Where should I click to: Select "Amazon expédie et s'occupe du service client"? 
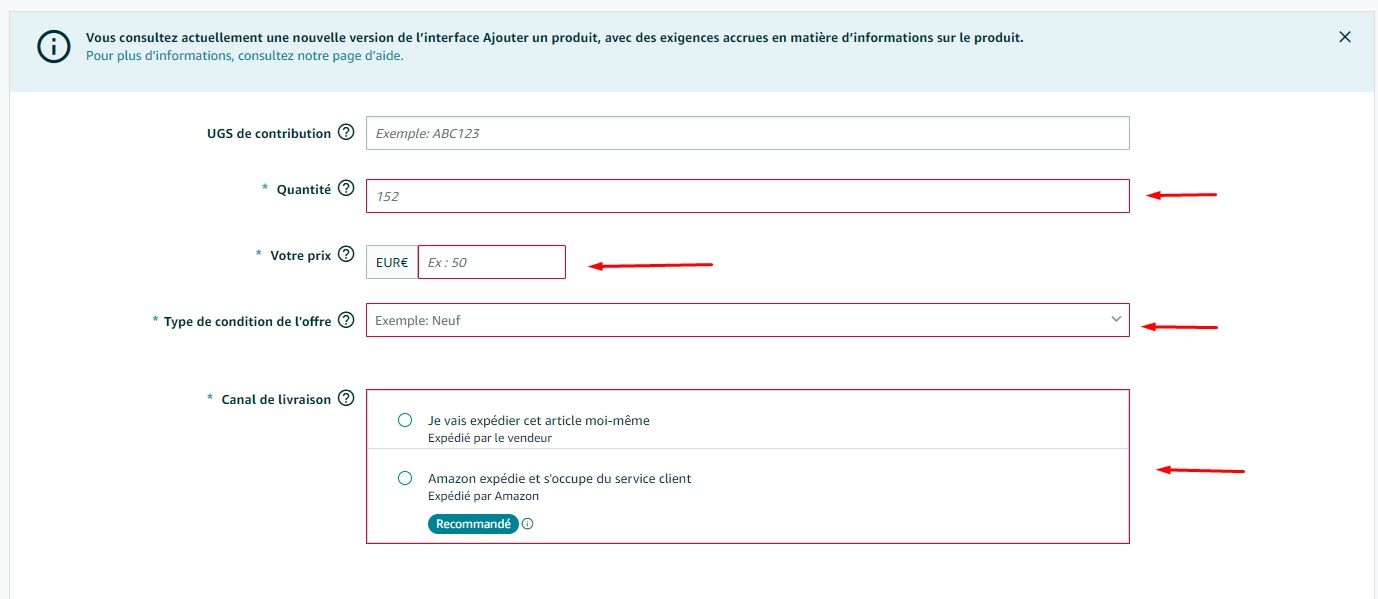[x=407, y=478]
